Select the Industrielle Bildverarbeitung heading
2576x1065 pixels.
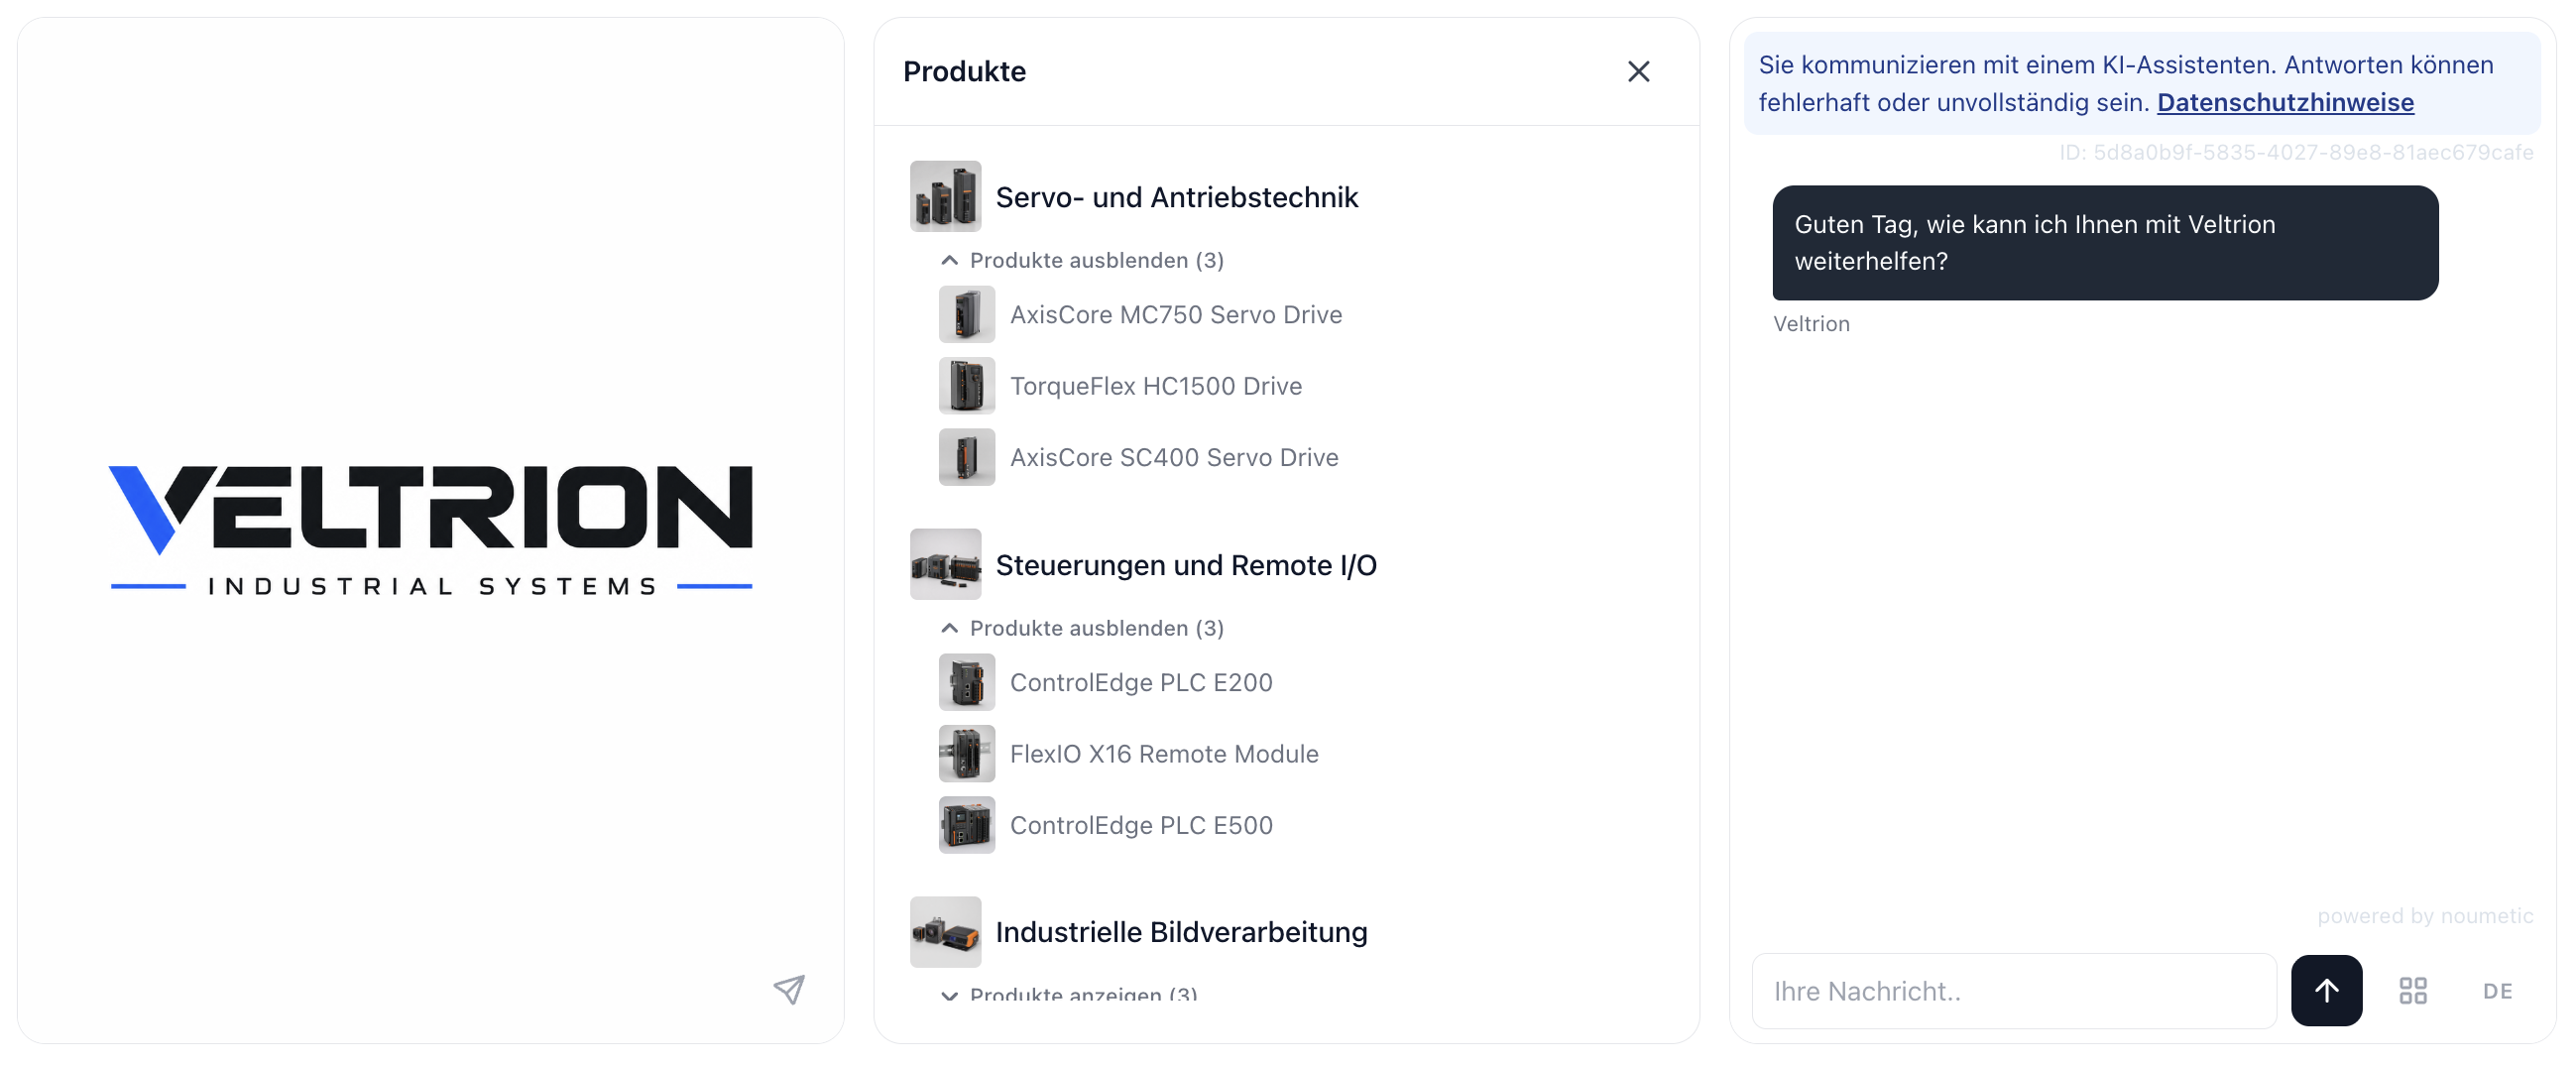click(x=1181, y=932)
